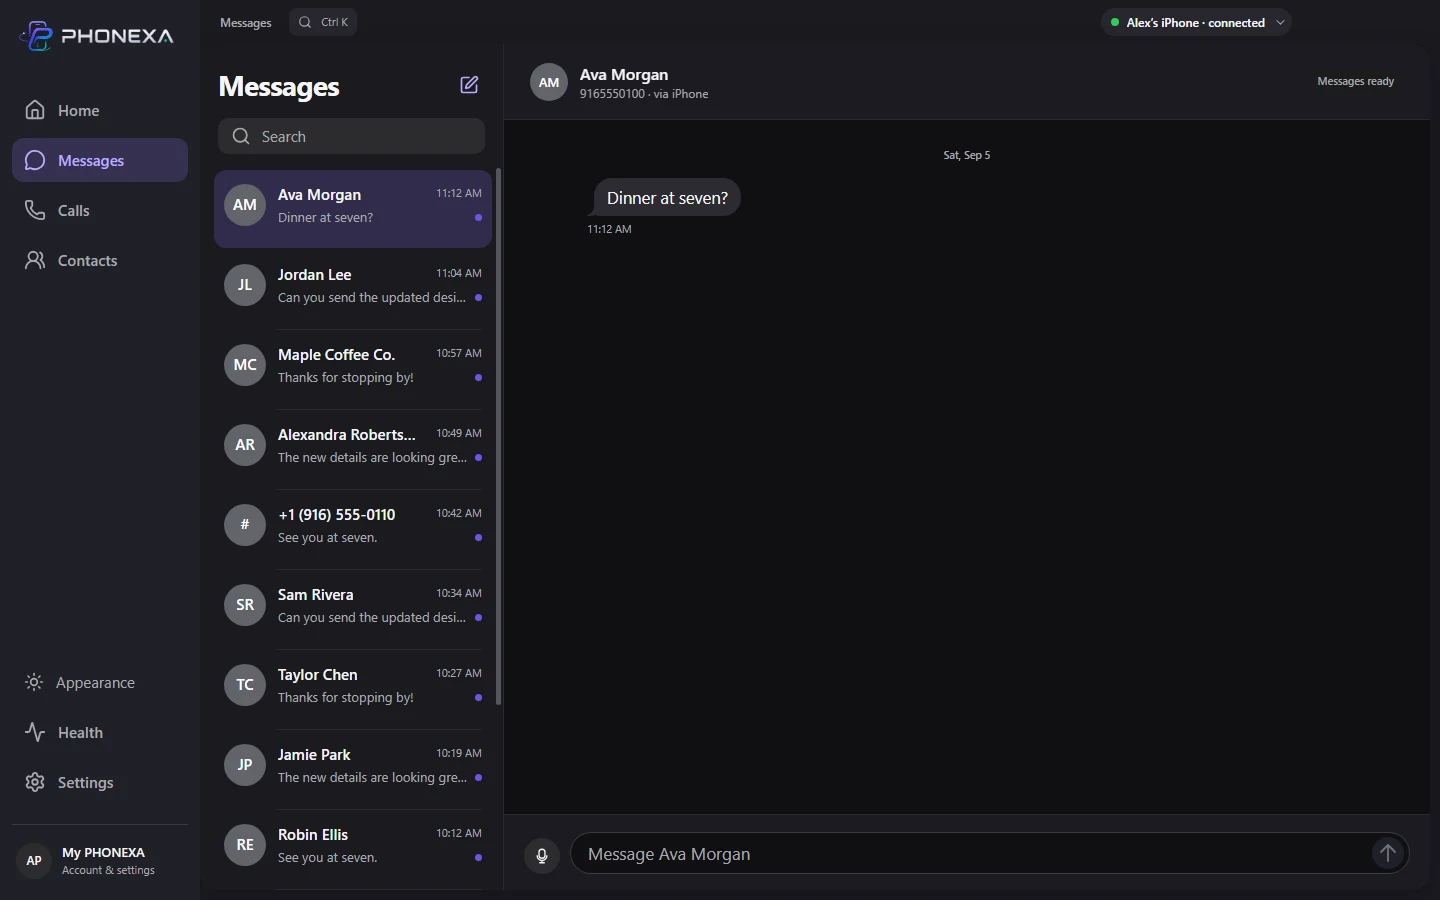This screenshot has width=1440, height=900.
Task: Click the microphone voice input icon
Action: point(542,855)
